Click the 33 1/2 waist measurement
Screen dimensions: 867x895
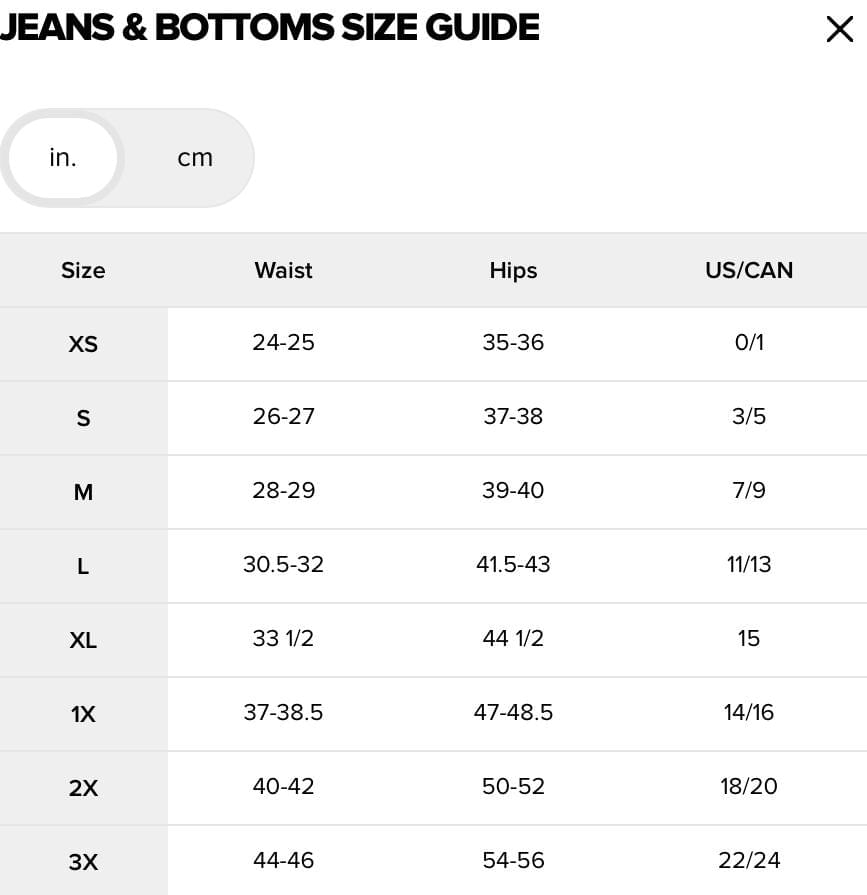coord(284,638)
